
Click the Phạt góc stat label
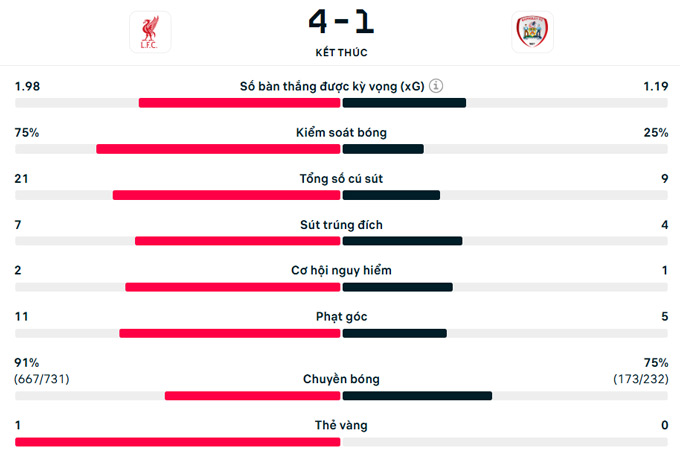(x=340, y=317)
